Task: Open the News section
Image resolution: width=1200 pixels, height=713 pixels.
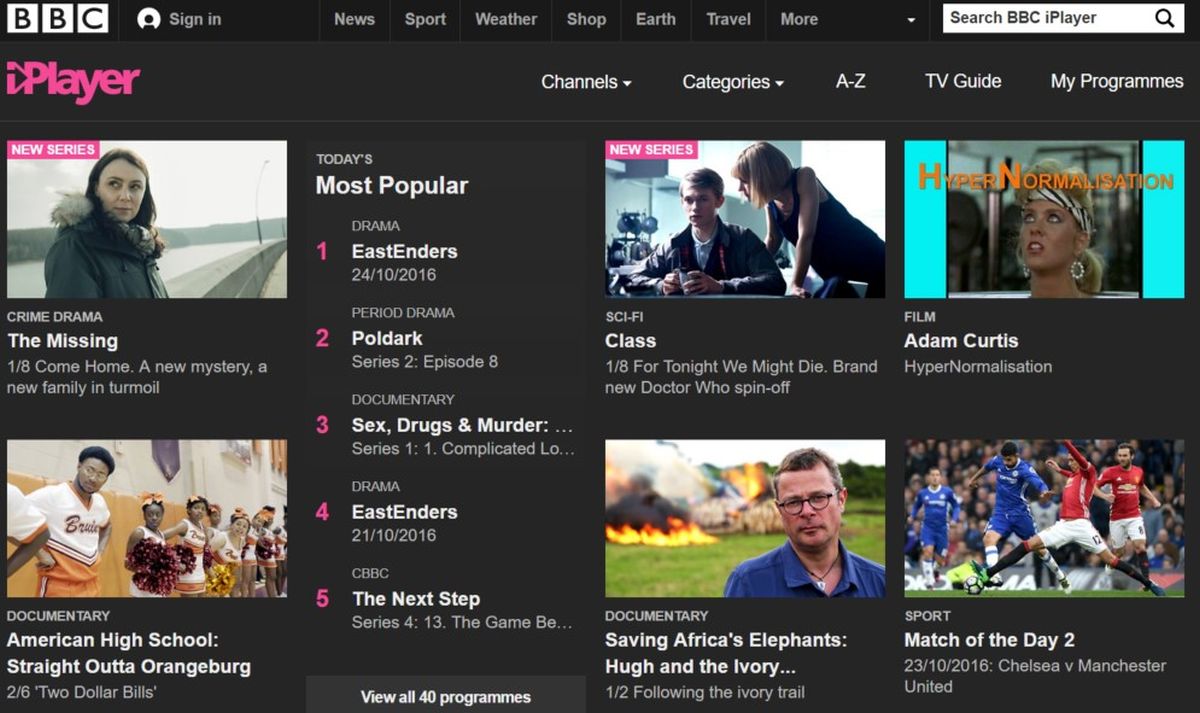Action: click(x=354, y=19)
